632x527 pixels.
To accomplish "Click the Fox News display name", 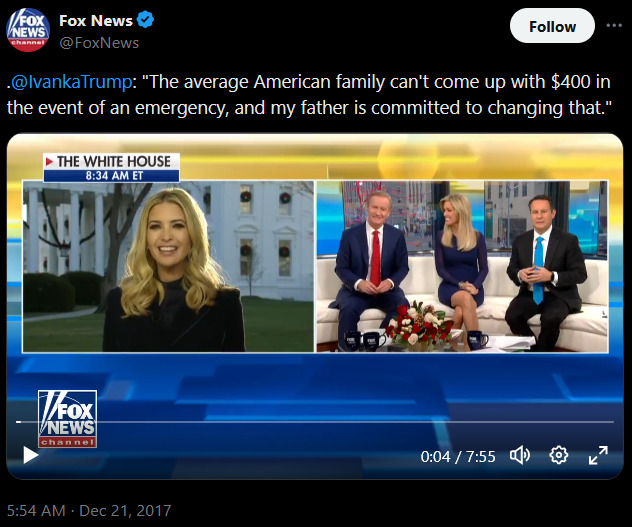I will point(96,20).
